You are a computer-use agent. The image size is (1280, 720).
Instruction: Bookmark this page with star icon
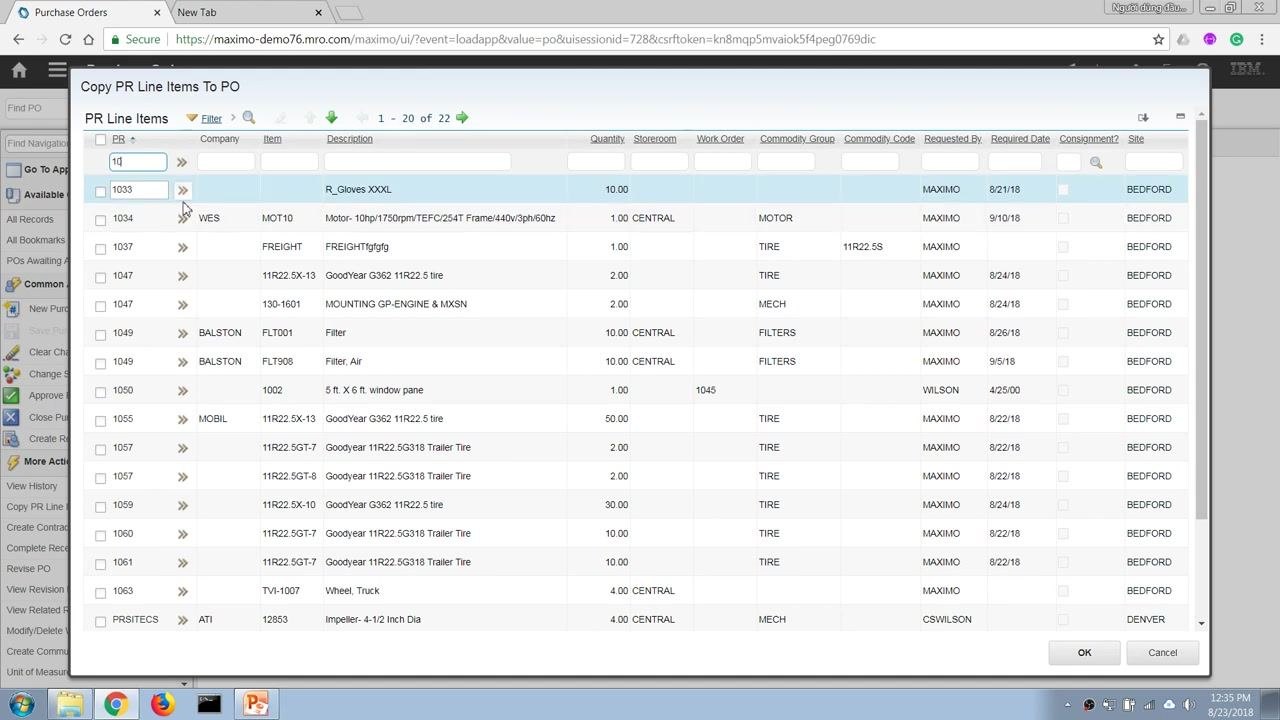click(1158, 40)
